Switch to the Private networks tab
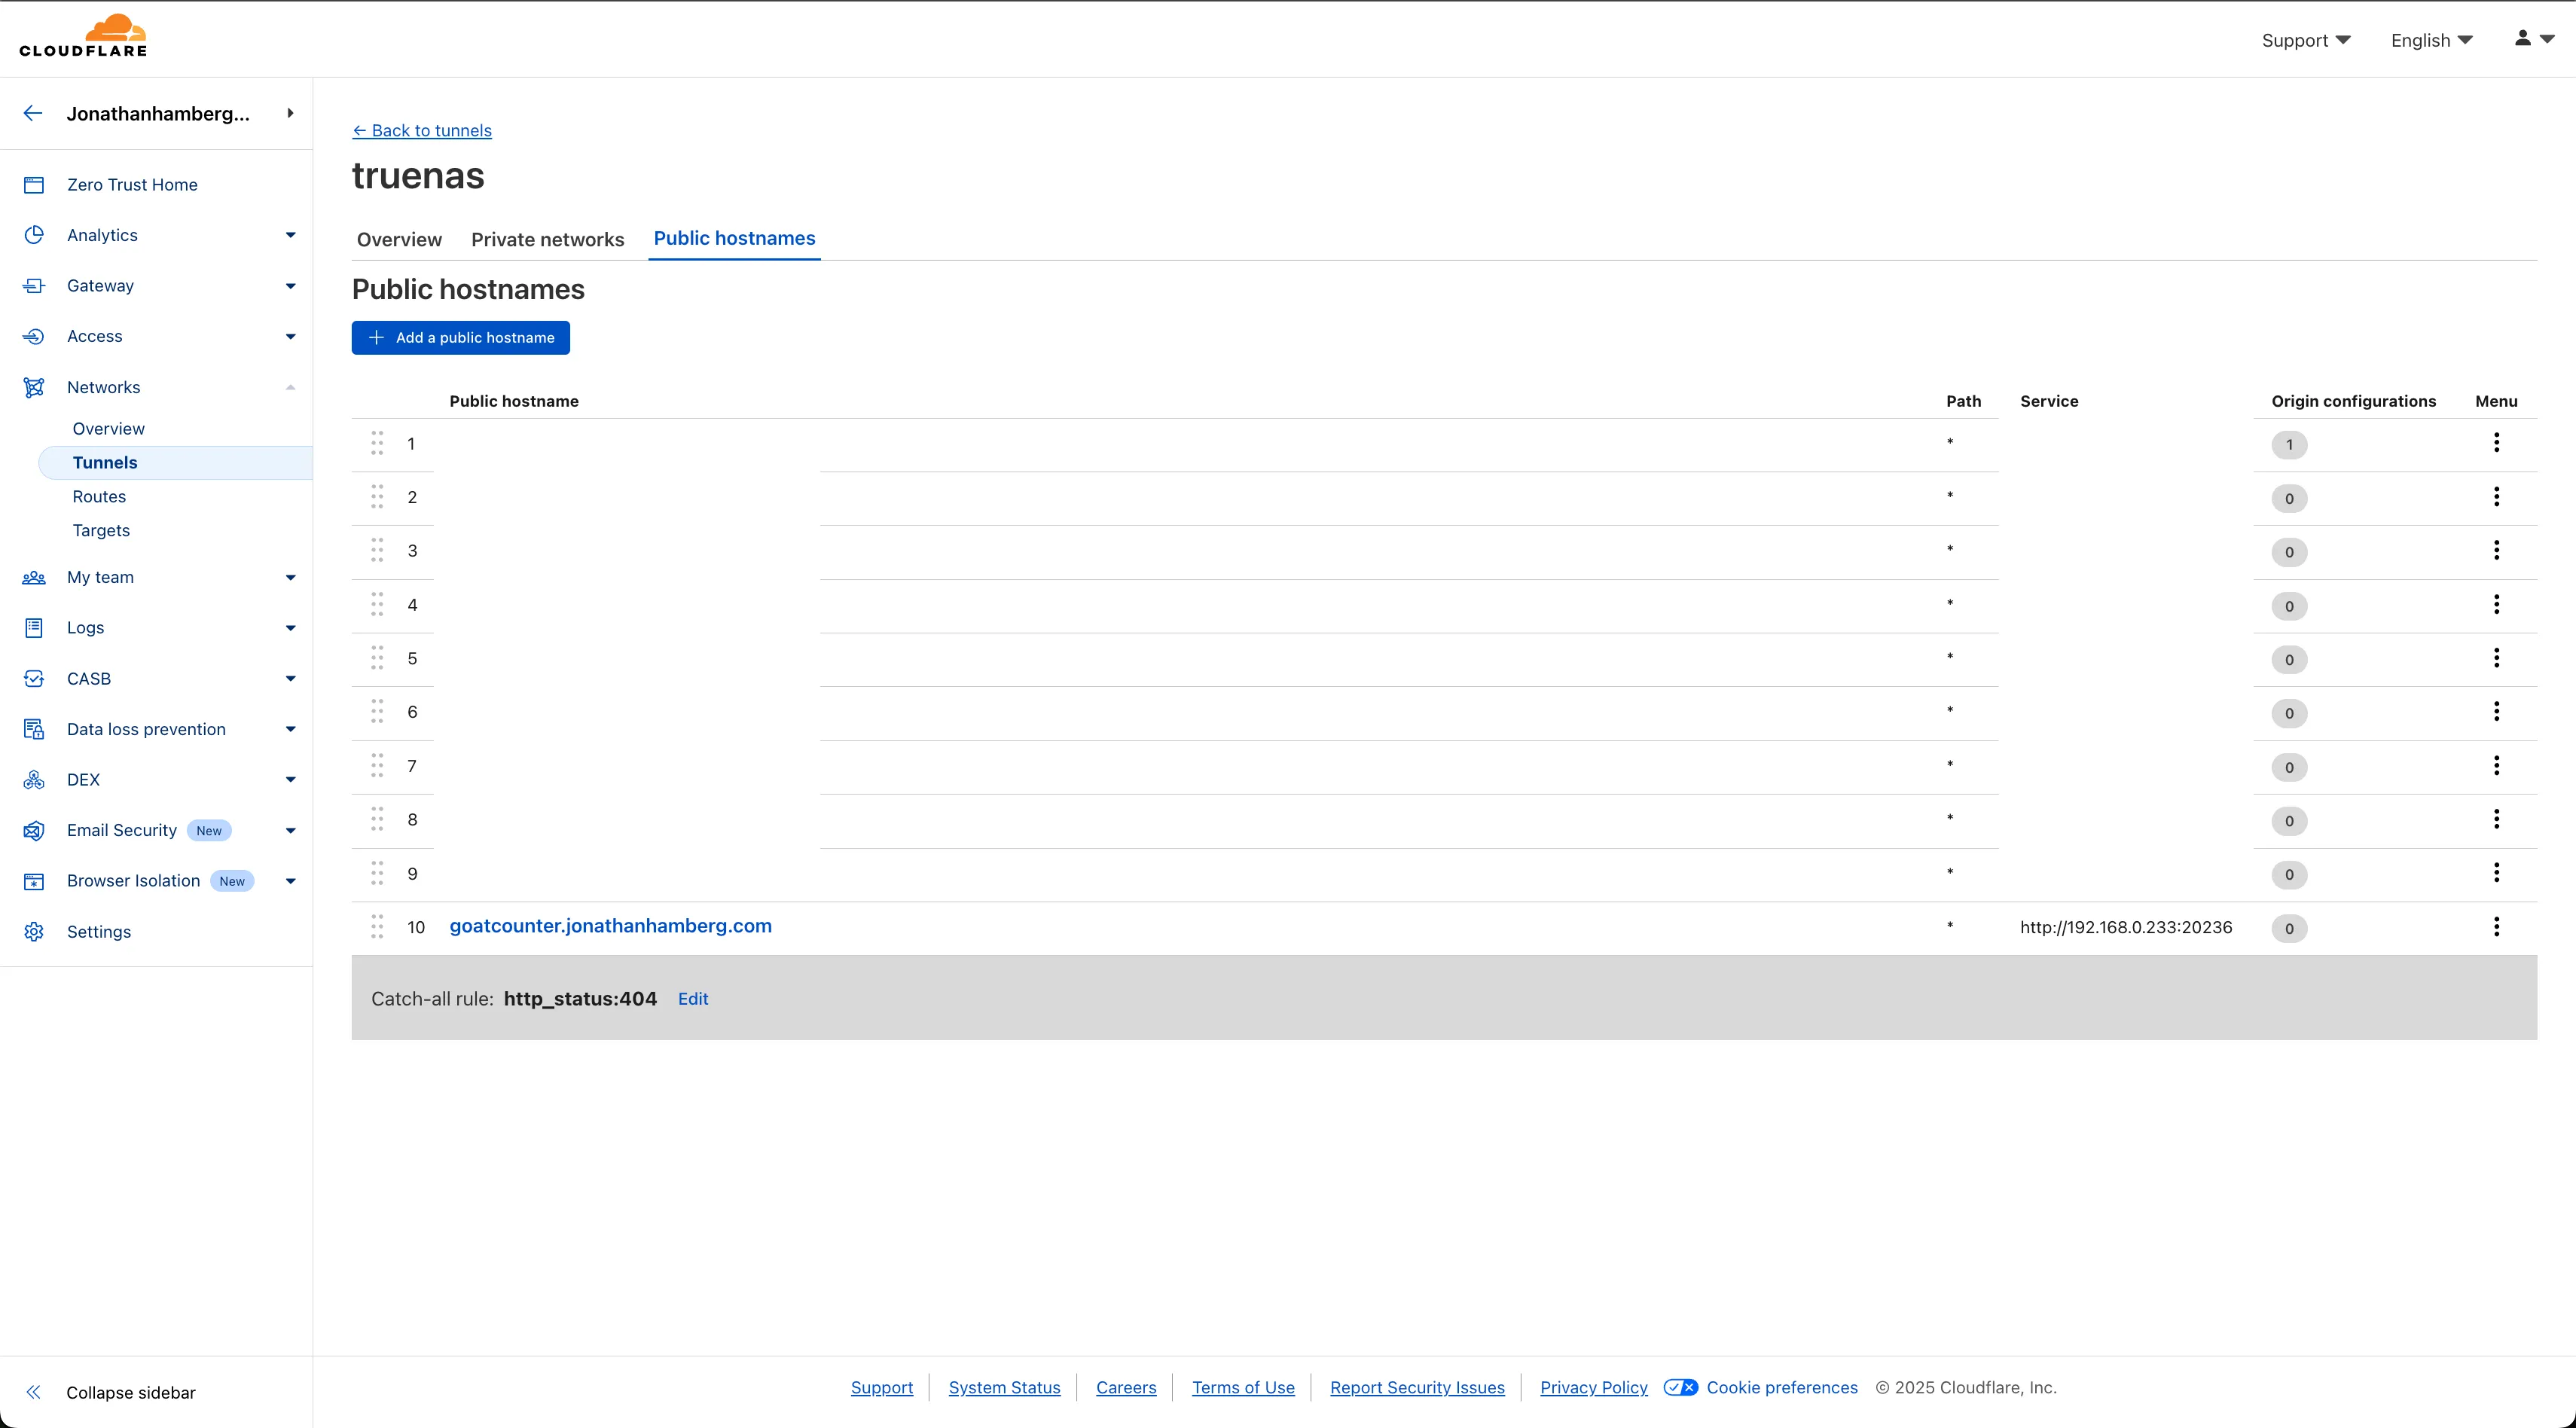Viewport: 2576px width, 1428px height. click(548, 240)
